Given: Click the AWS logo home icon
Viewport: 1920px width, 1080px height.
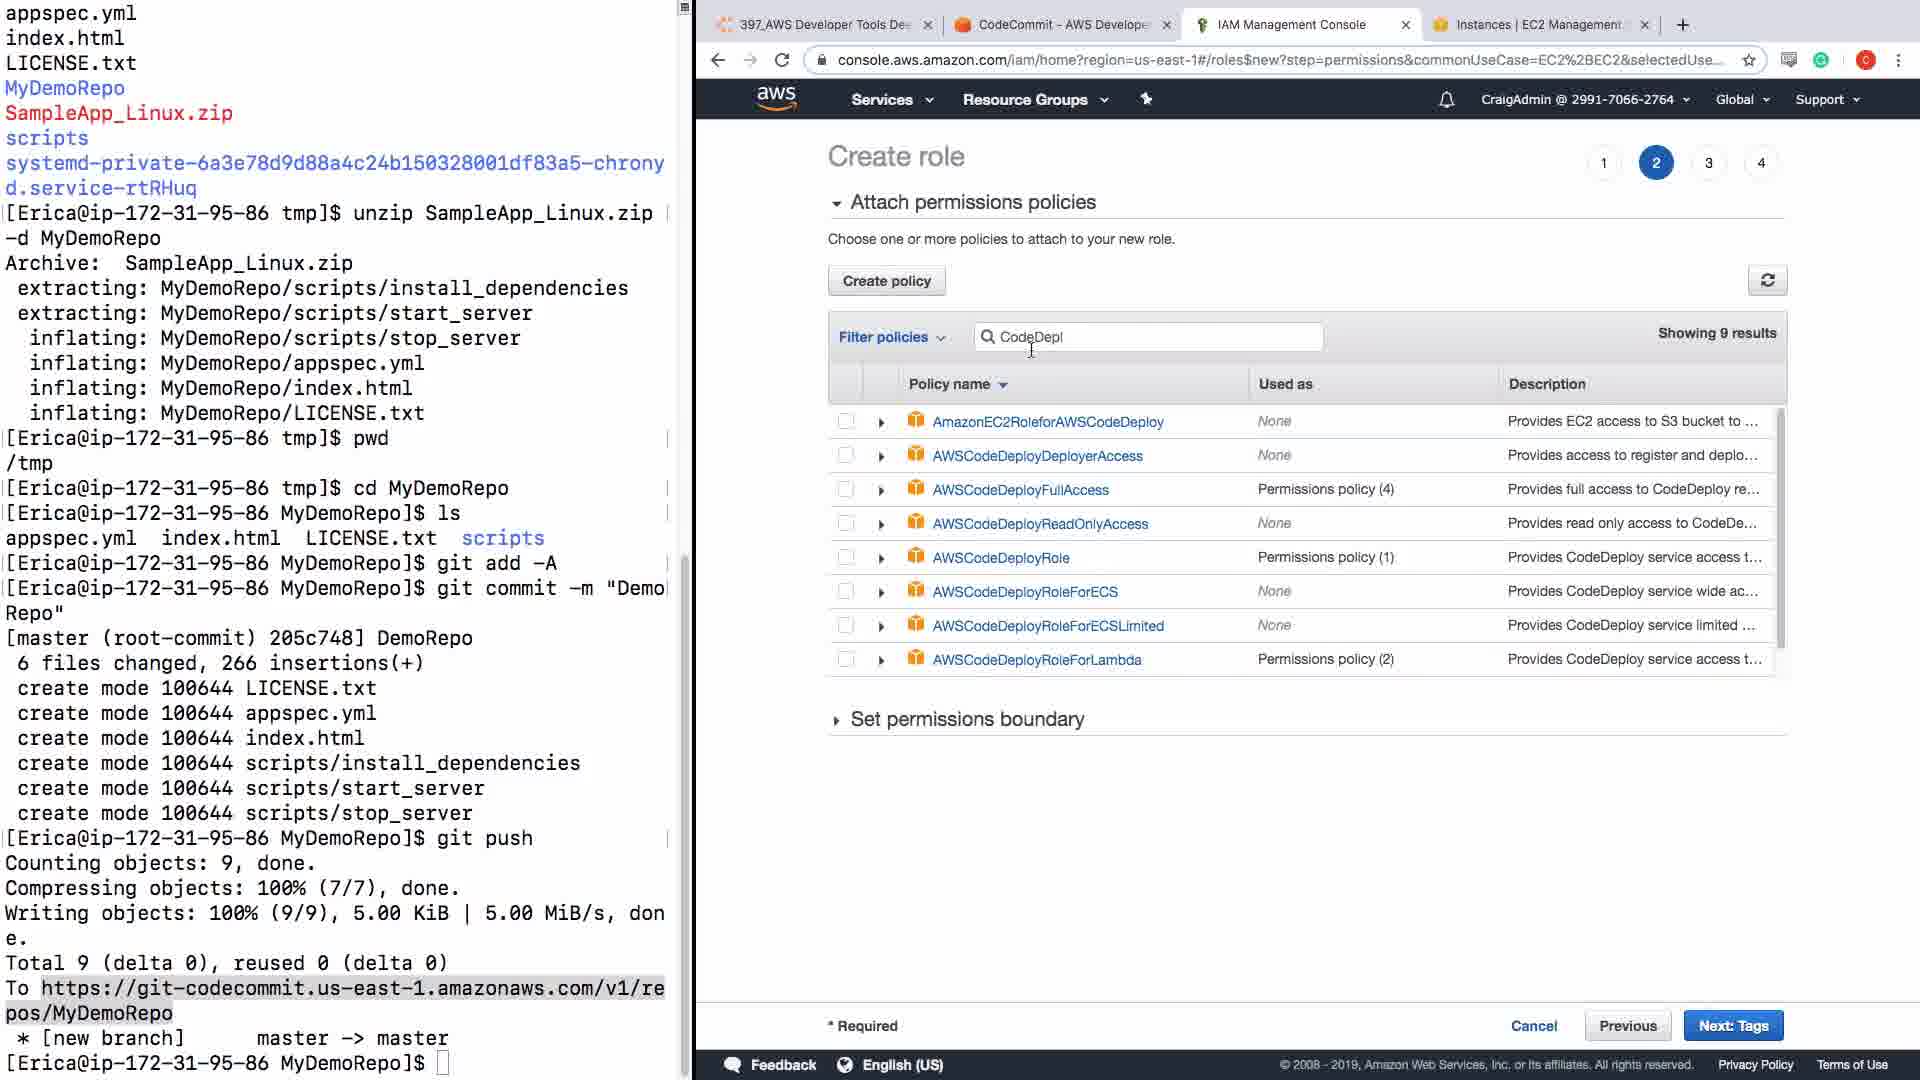Looking at the screenshot, I should coord(776,99).
